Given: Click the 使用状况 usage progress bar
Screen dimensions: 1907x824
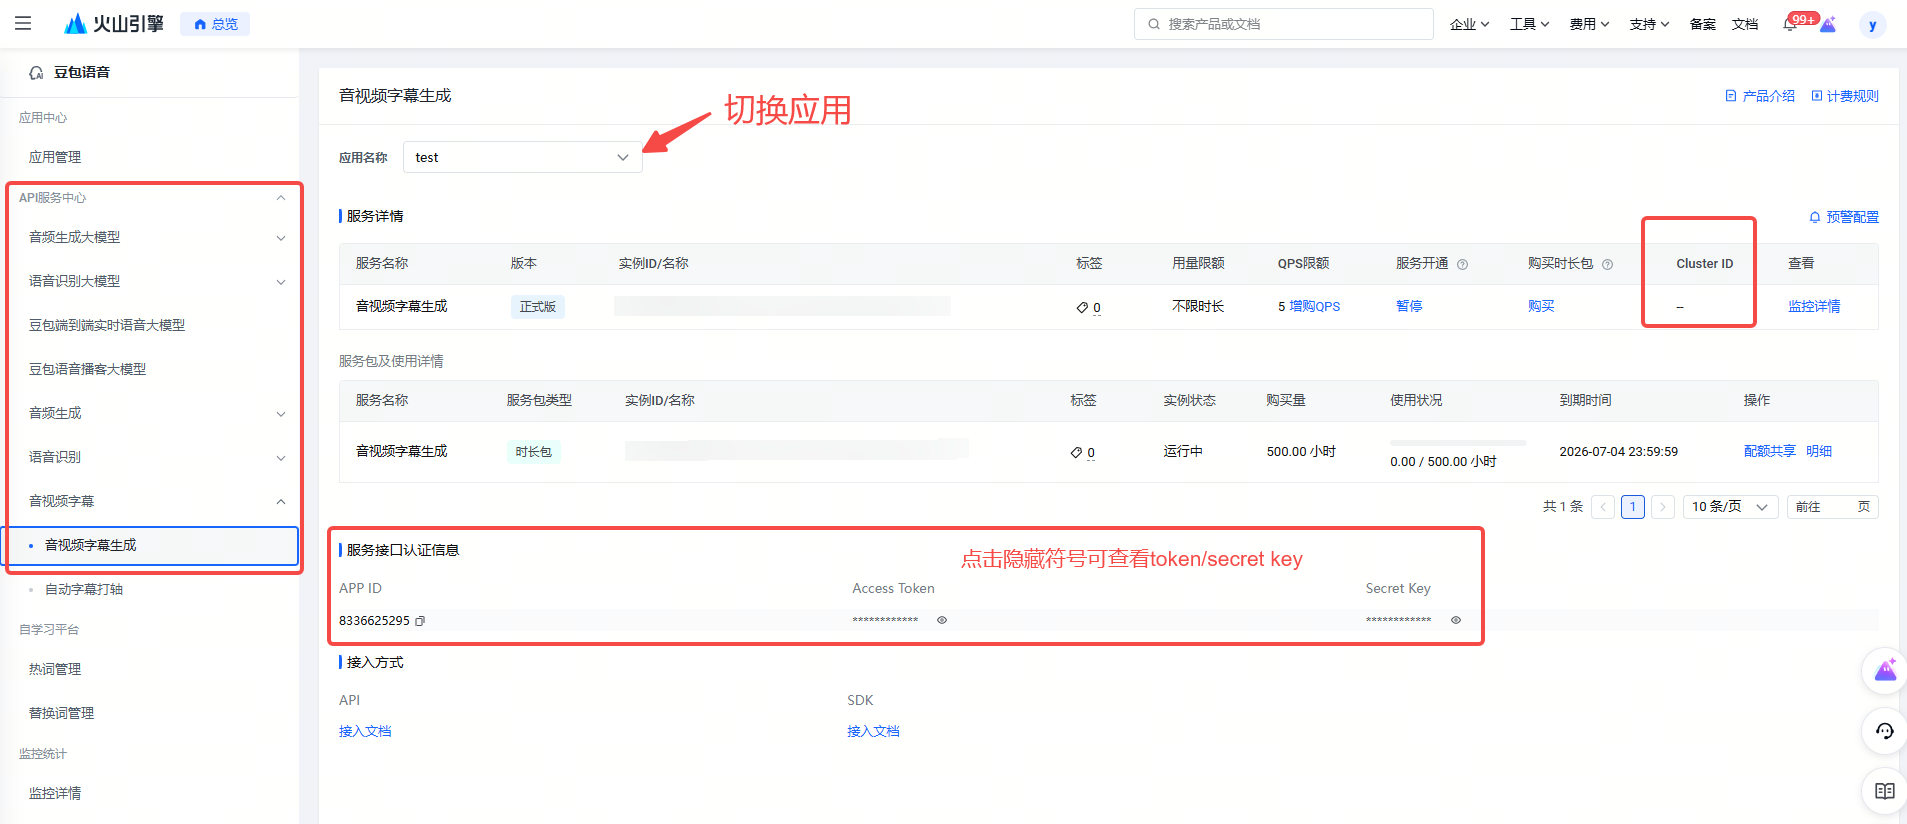Looking at the screenshot, I should coord(1458,442).
